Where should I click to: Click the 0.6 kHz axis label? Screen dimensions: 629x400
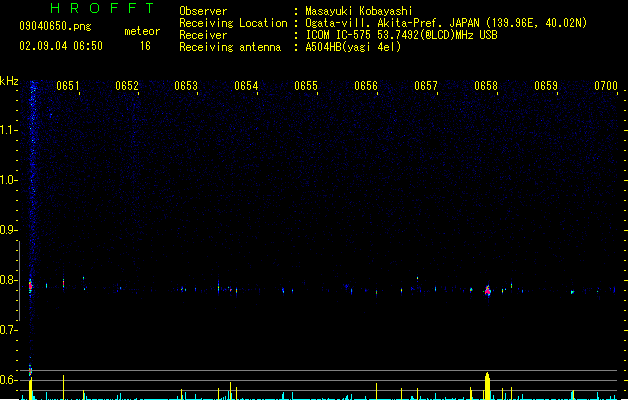[x=8, y=380]
